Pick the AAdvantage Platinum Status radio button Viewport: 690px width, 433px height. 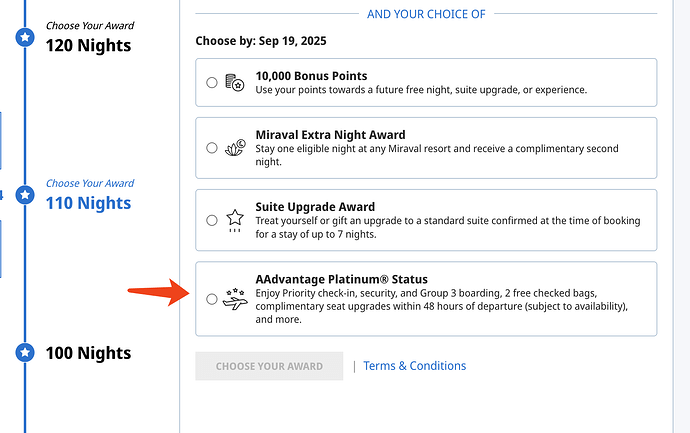click(x=212, y=299)
